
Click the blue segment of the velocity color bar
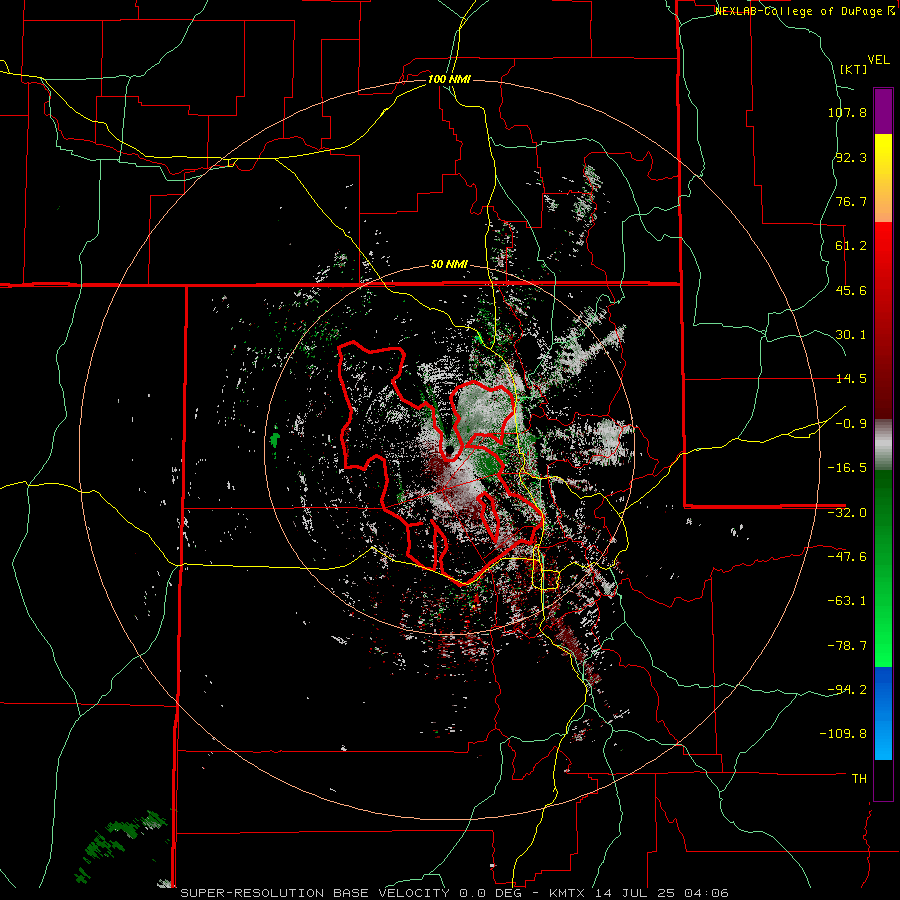[x=883, y=713]
